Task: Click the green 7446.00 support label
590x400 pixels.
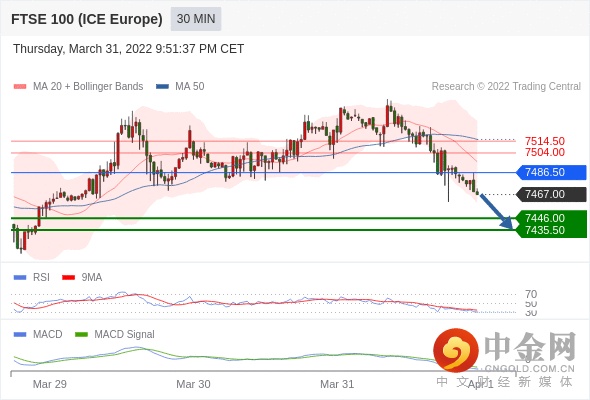Action: point(551,218)
